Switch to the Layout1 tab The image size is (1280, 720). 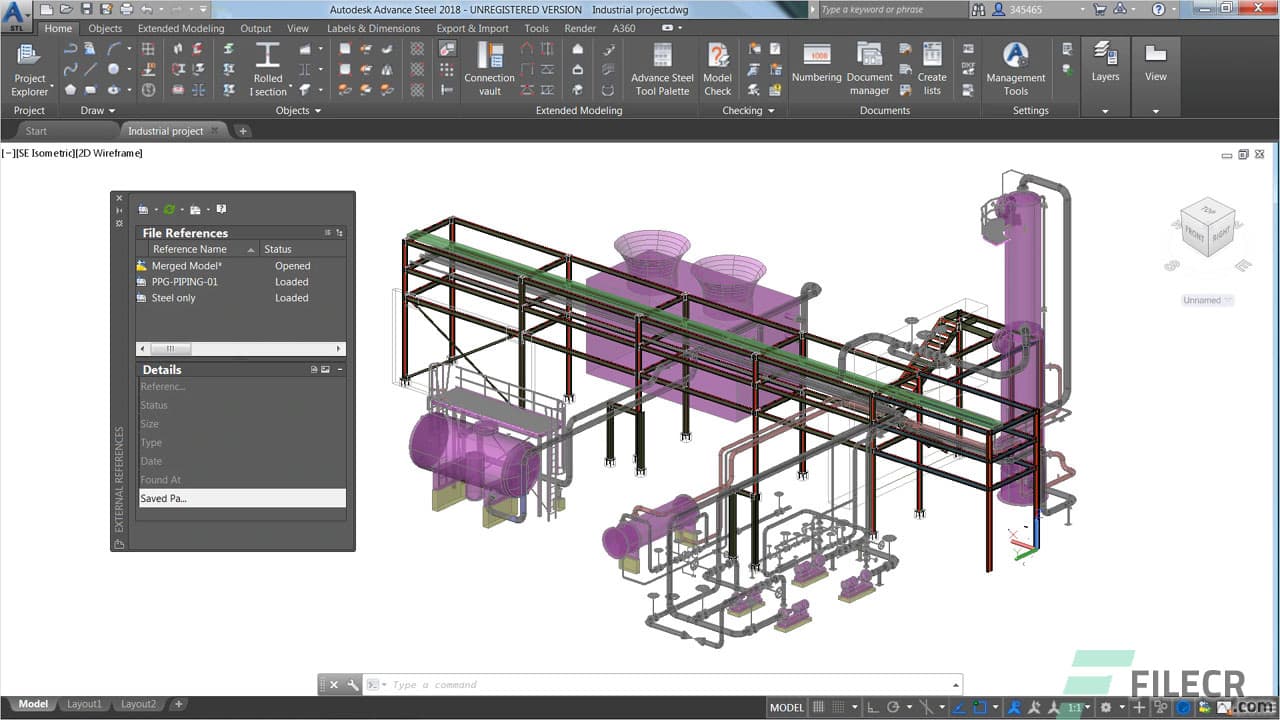click(x=84, y=703)
